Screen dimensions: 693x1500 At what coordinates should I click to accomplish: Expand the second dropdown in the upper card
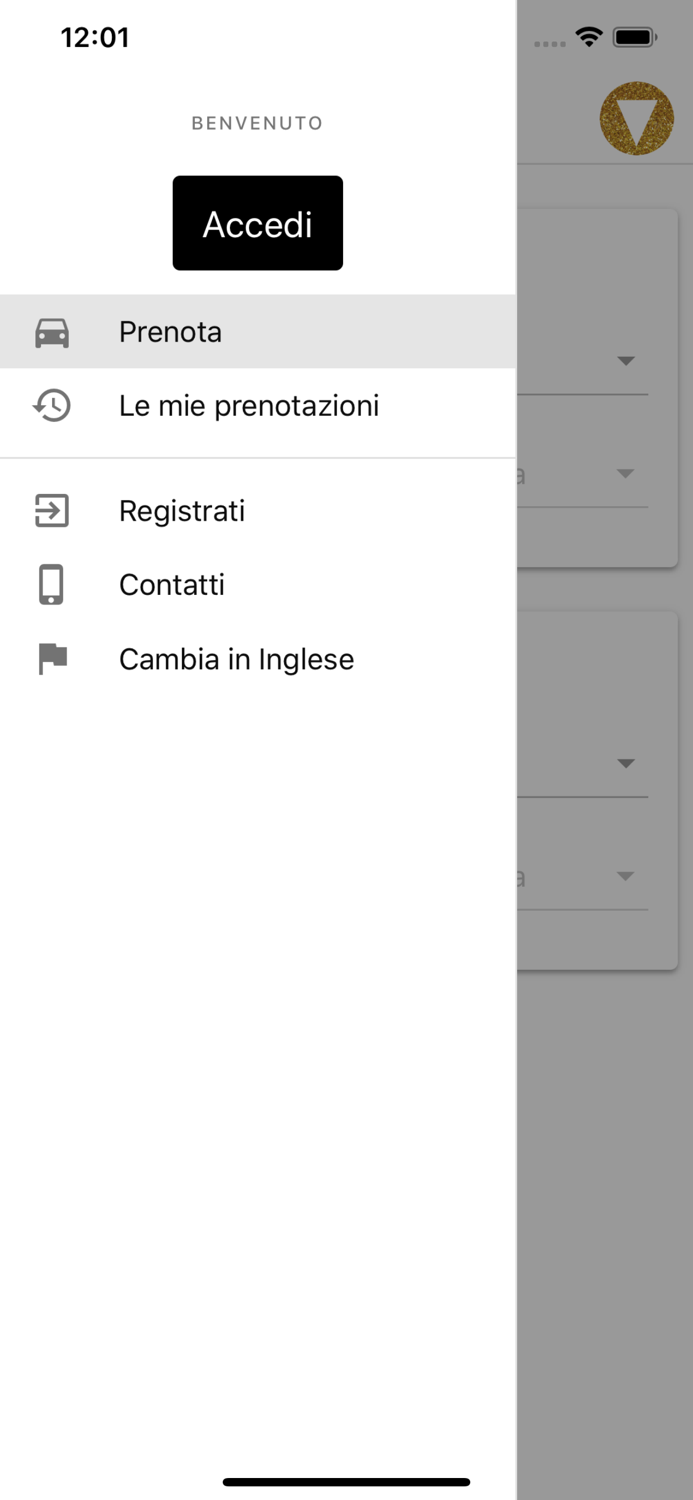626,474
